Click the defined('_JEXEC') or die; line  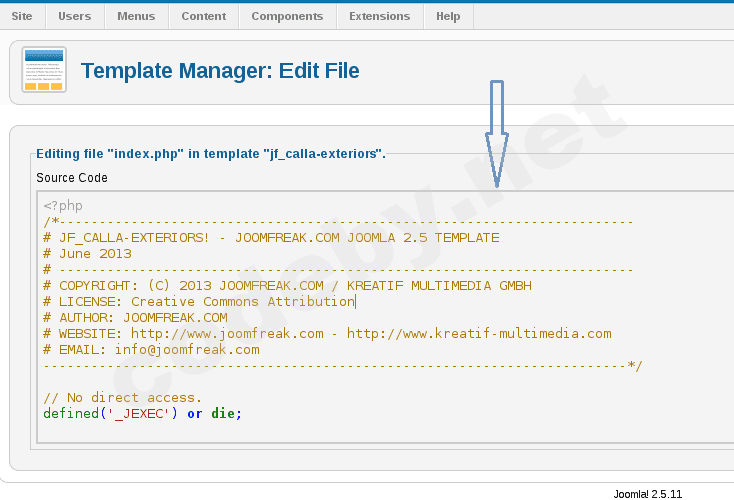tap(143, 413)
